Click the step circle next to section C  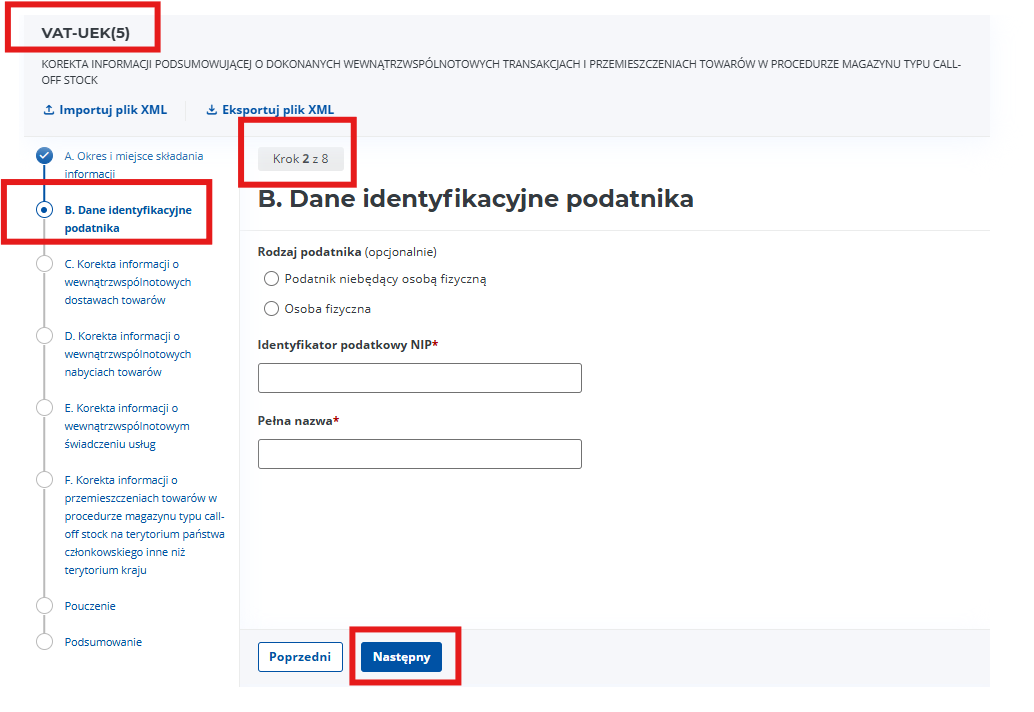coord(44,264)
